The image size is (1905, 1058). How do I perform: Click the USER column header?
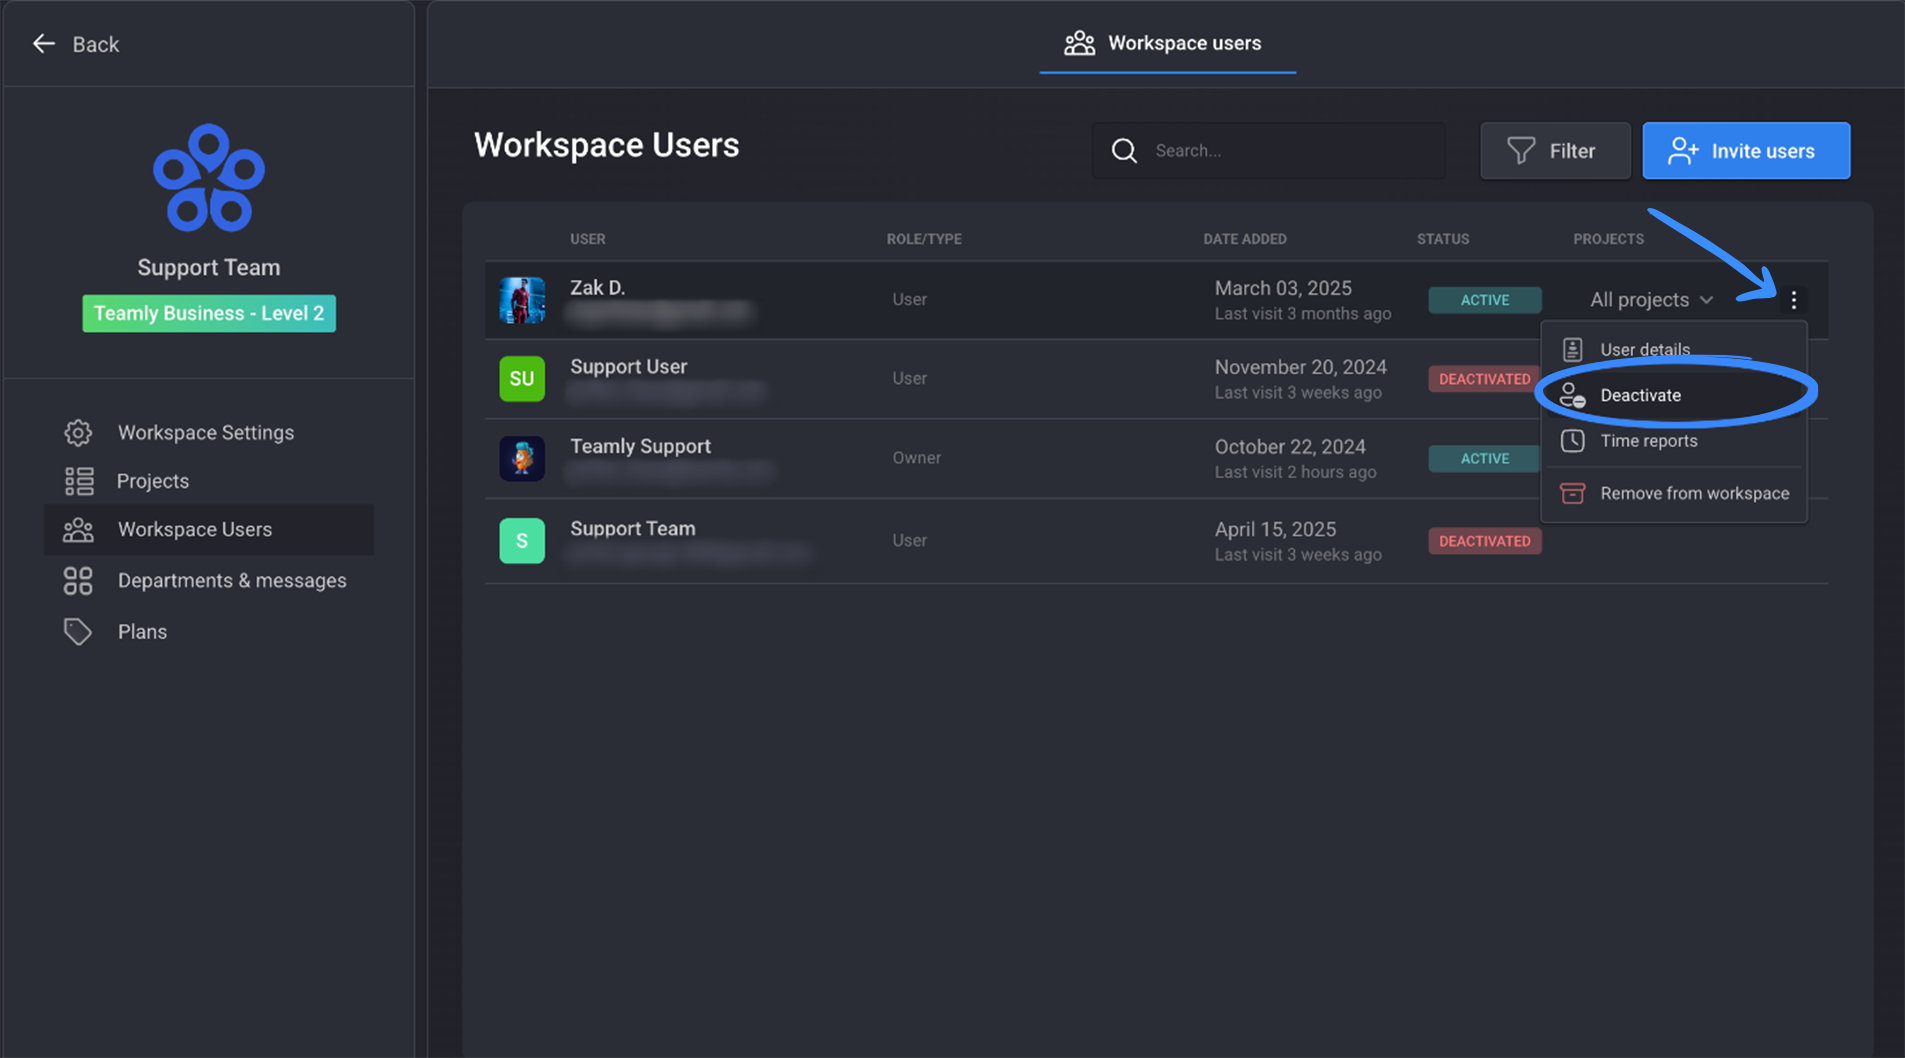click(x=587, y=239)
